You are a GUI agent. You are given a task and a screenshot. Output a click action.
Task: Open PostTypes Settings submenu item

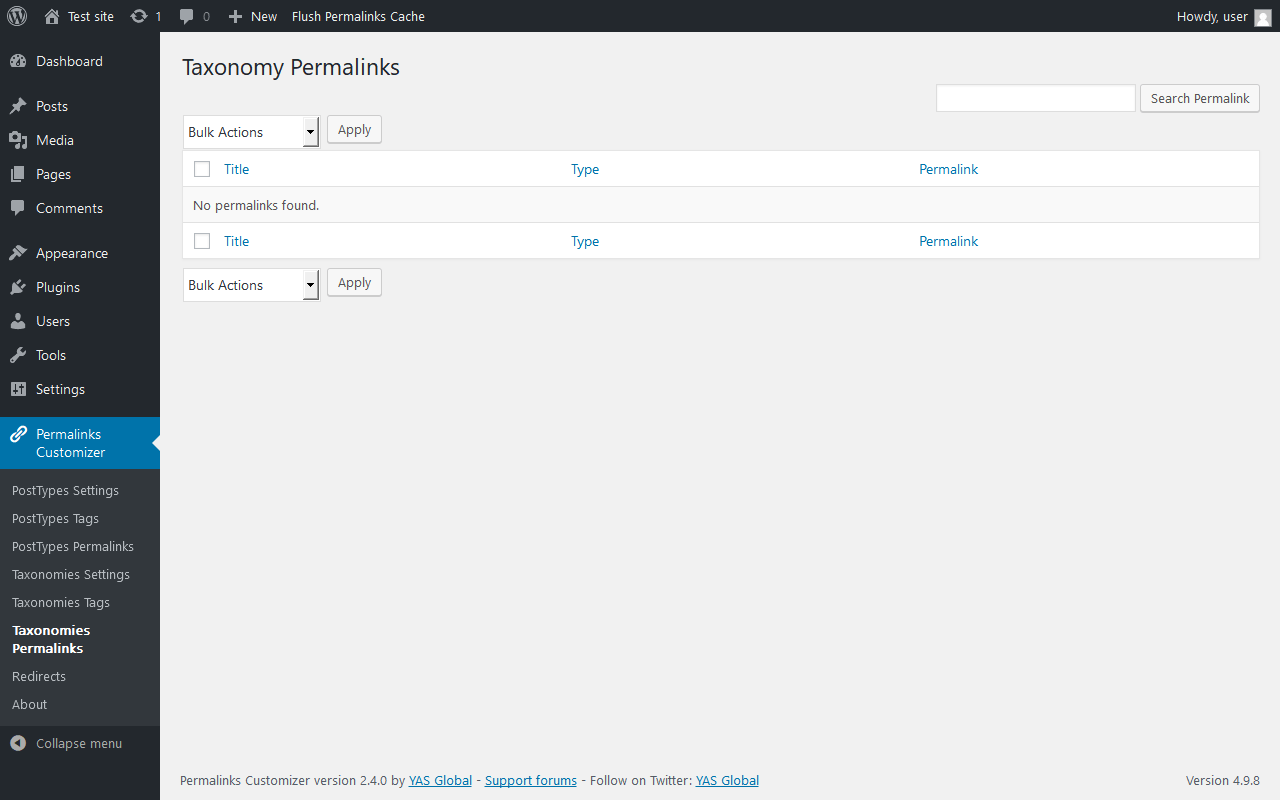pos(65,490)
